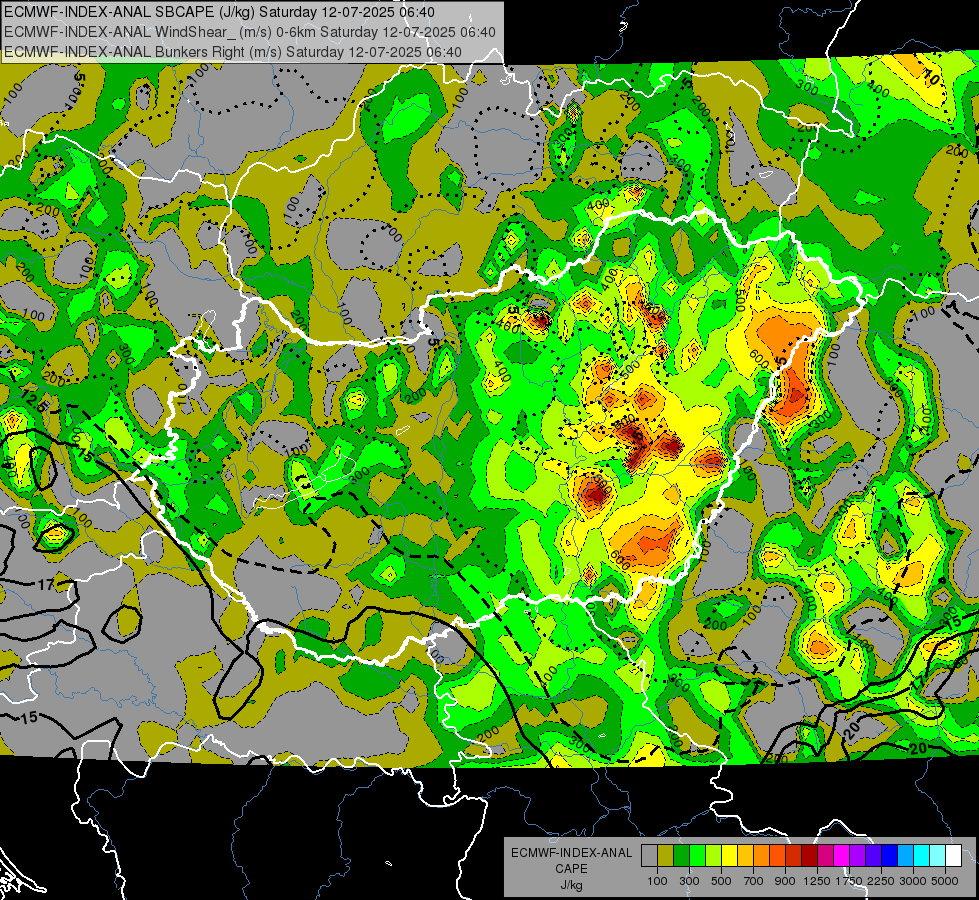The width and height of the screenshot is (979, 900).
Task: Click the 17 contour label on the map
Action: point(46,585)
